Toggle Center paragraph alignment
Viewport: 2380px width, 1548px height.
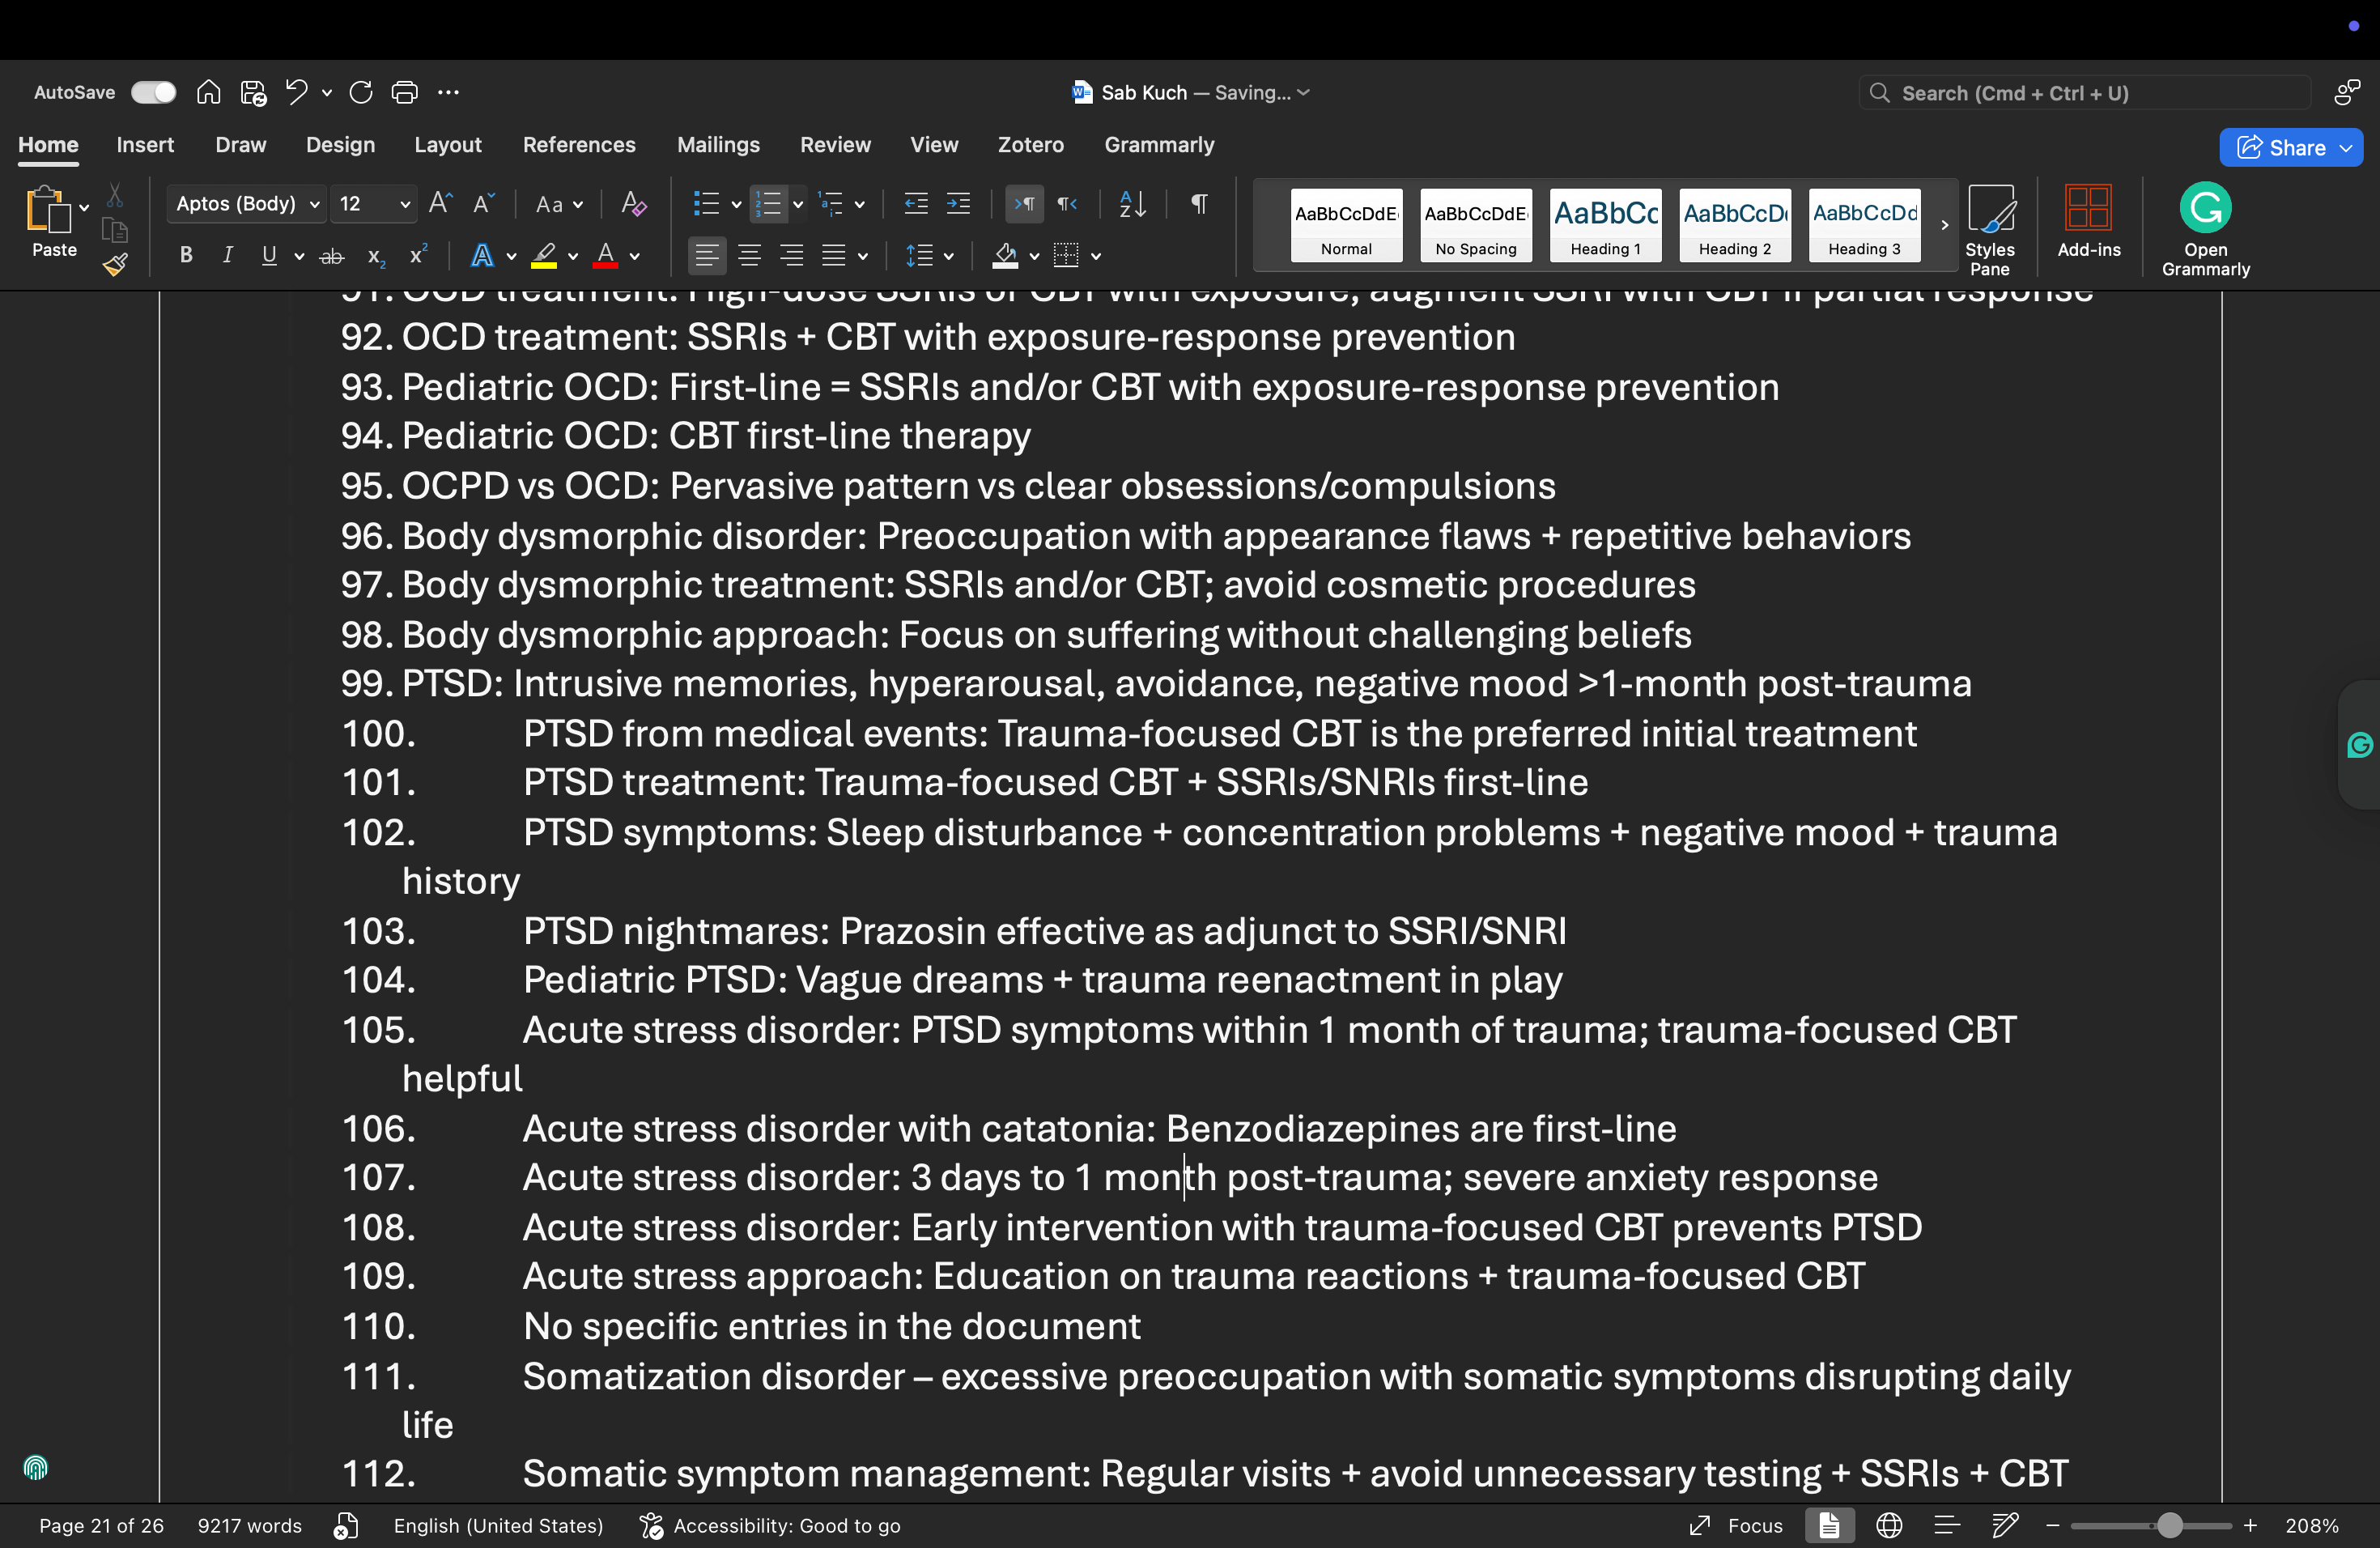[x=748, y=256]
